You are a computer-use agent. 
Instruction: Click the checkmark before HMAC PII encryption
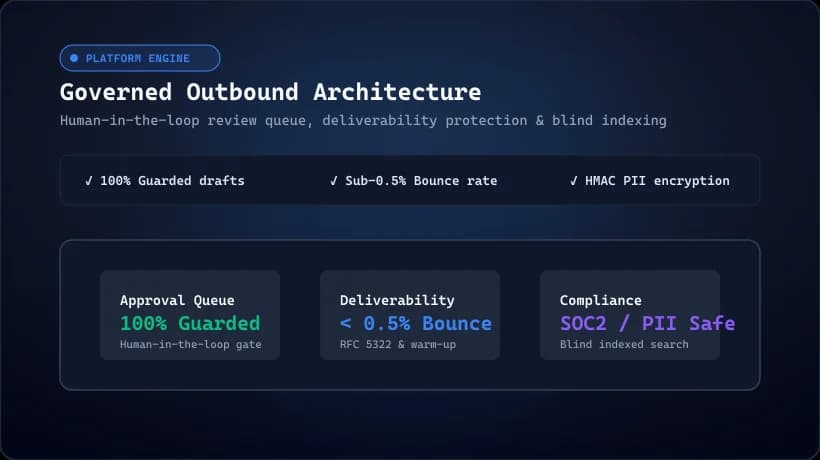click(574, 181)
